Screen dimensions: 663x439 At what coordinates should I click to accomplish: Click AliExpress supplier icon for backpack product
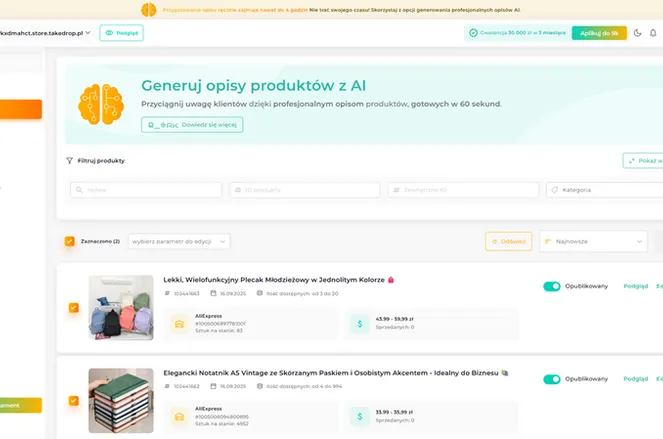pyautogui.click(x=178, y=323)
